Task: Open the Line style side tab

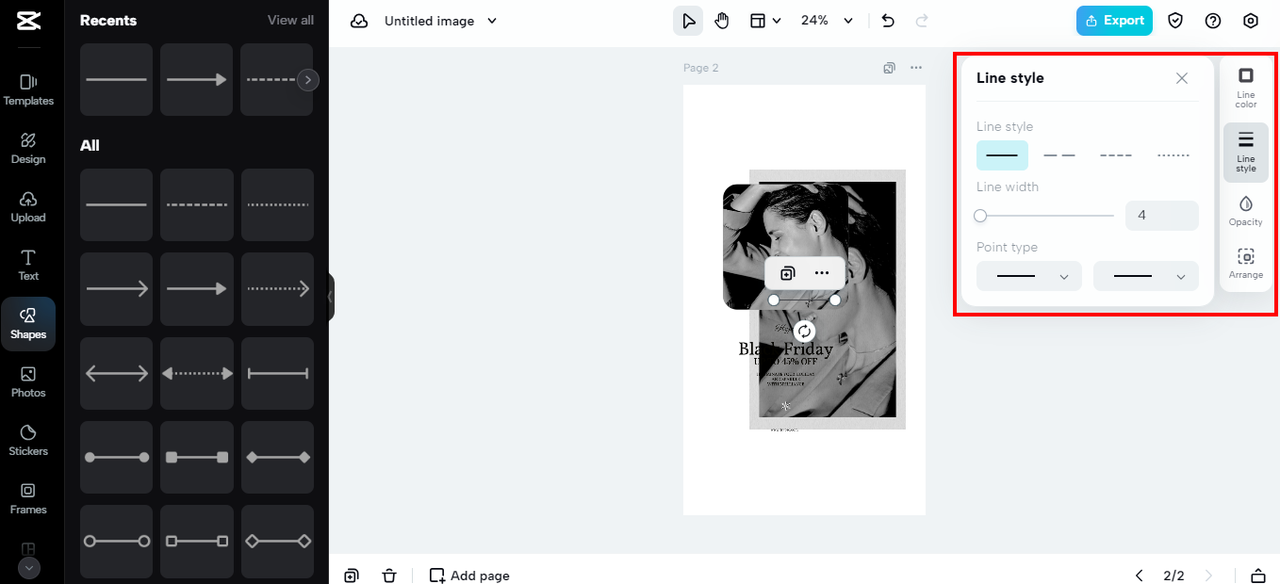Action: tap(1246, 152)
